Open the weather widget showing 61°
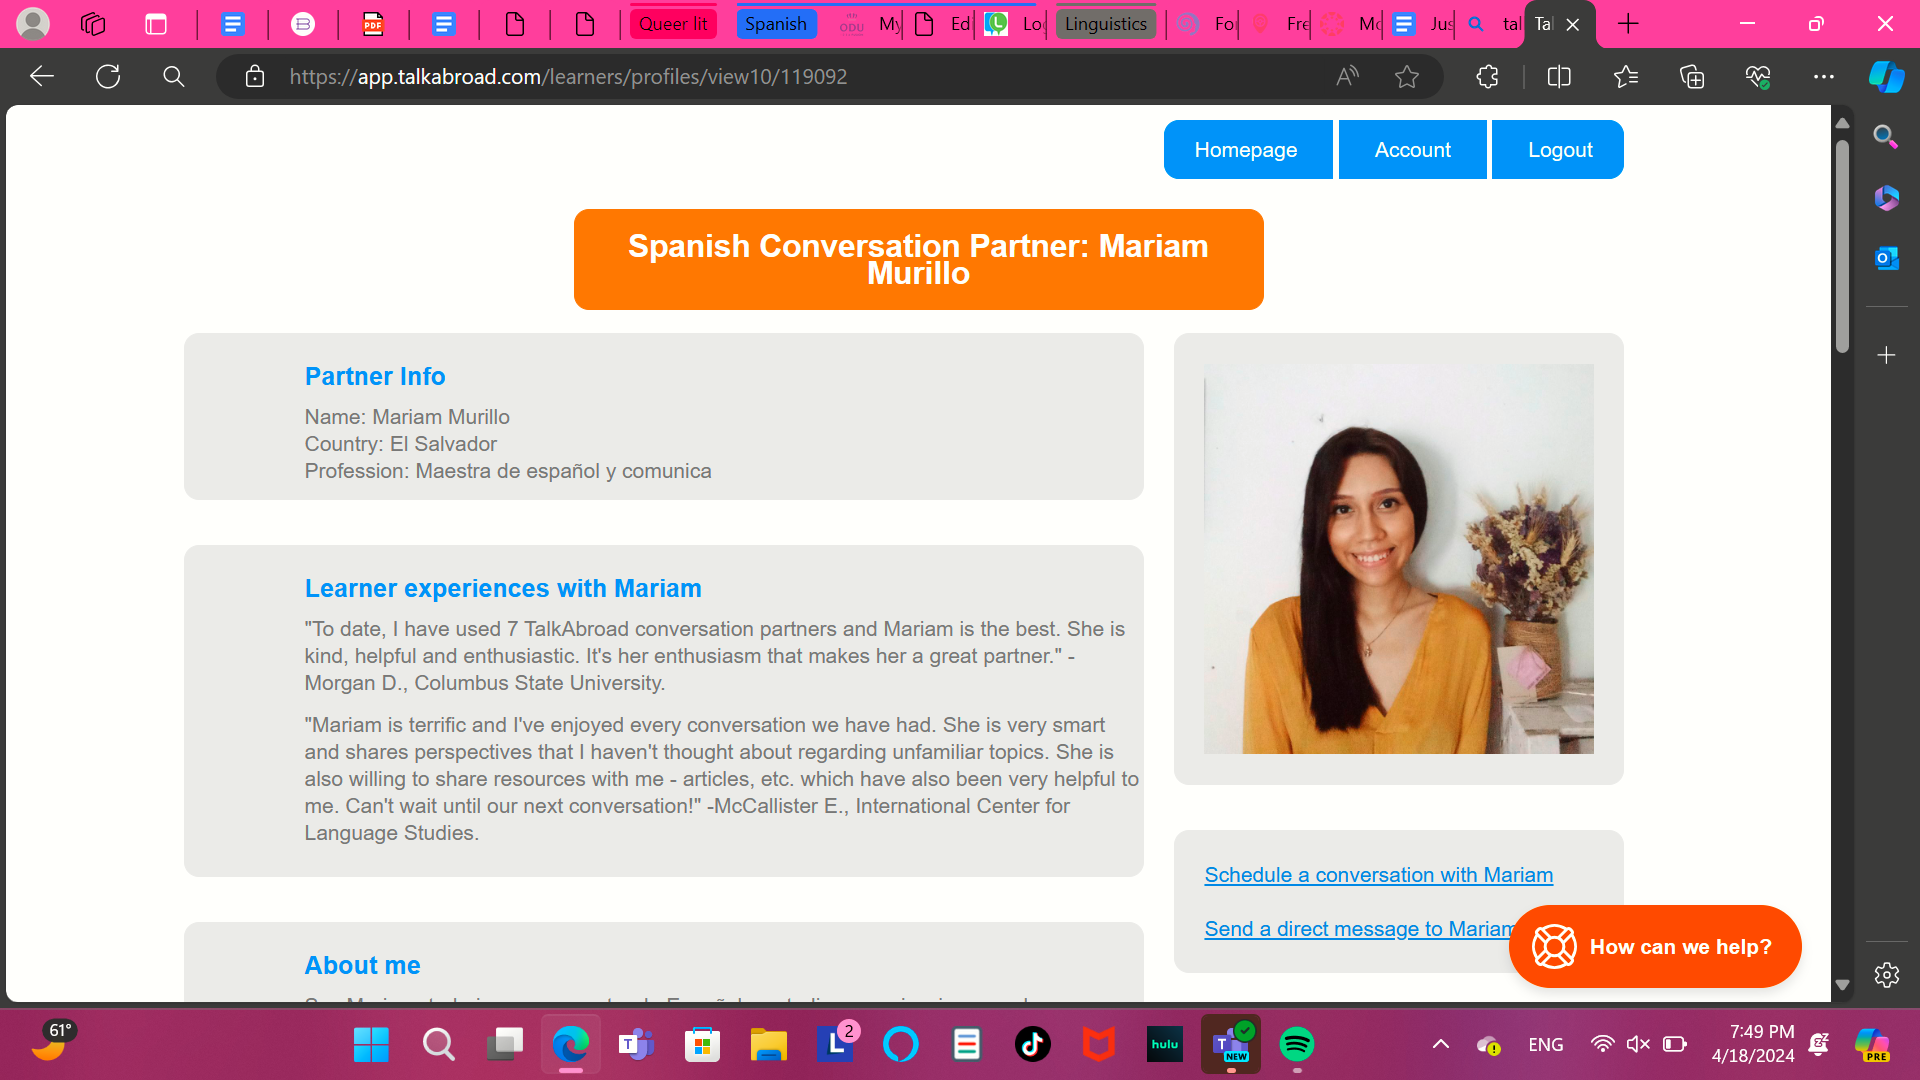The height and width of the screenshot is (1080, 1920). [52, 1041]
